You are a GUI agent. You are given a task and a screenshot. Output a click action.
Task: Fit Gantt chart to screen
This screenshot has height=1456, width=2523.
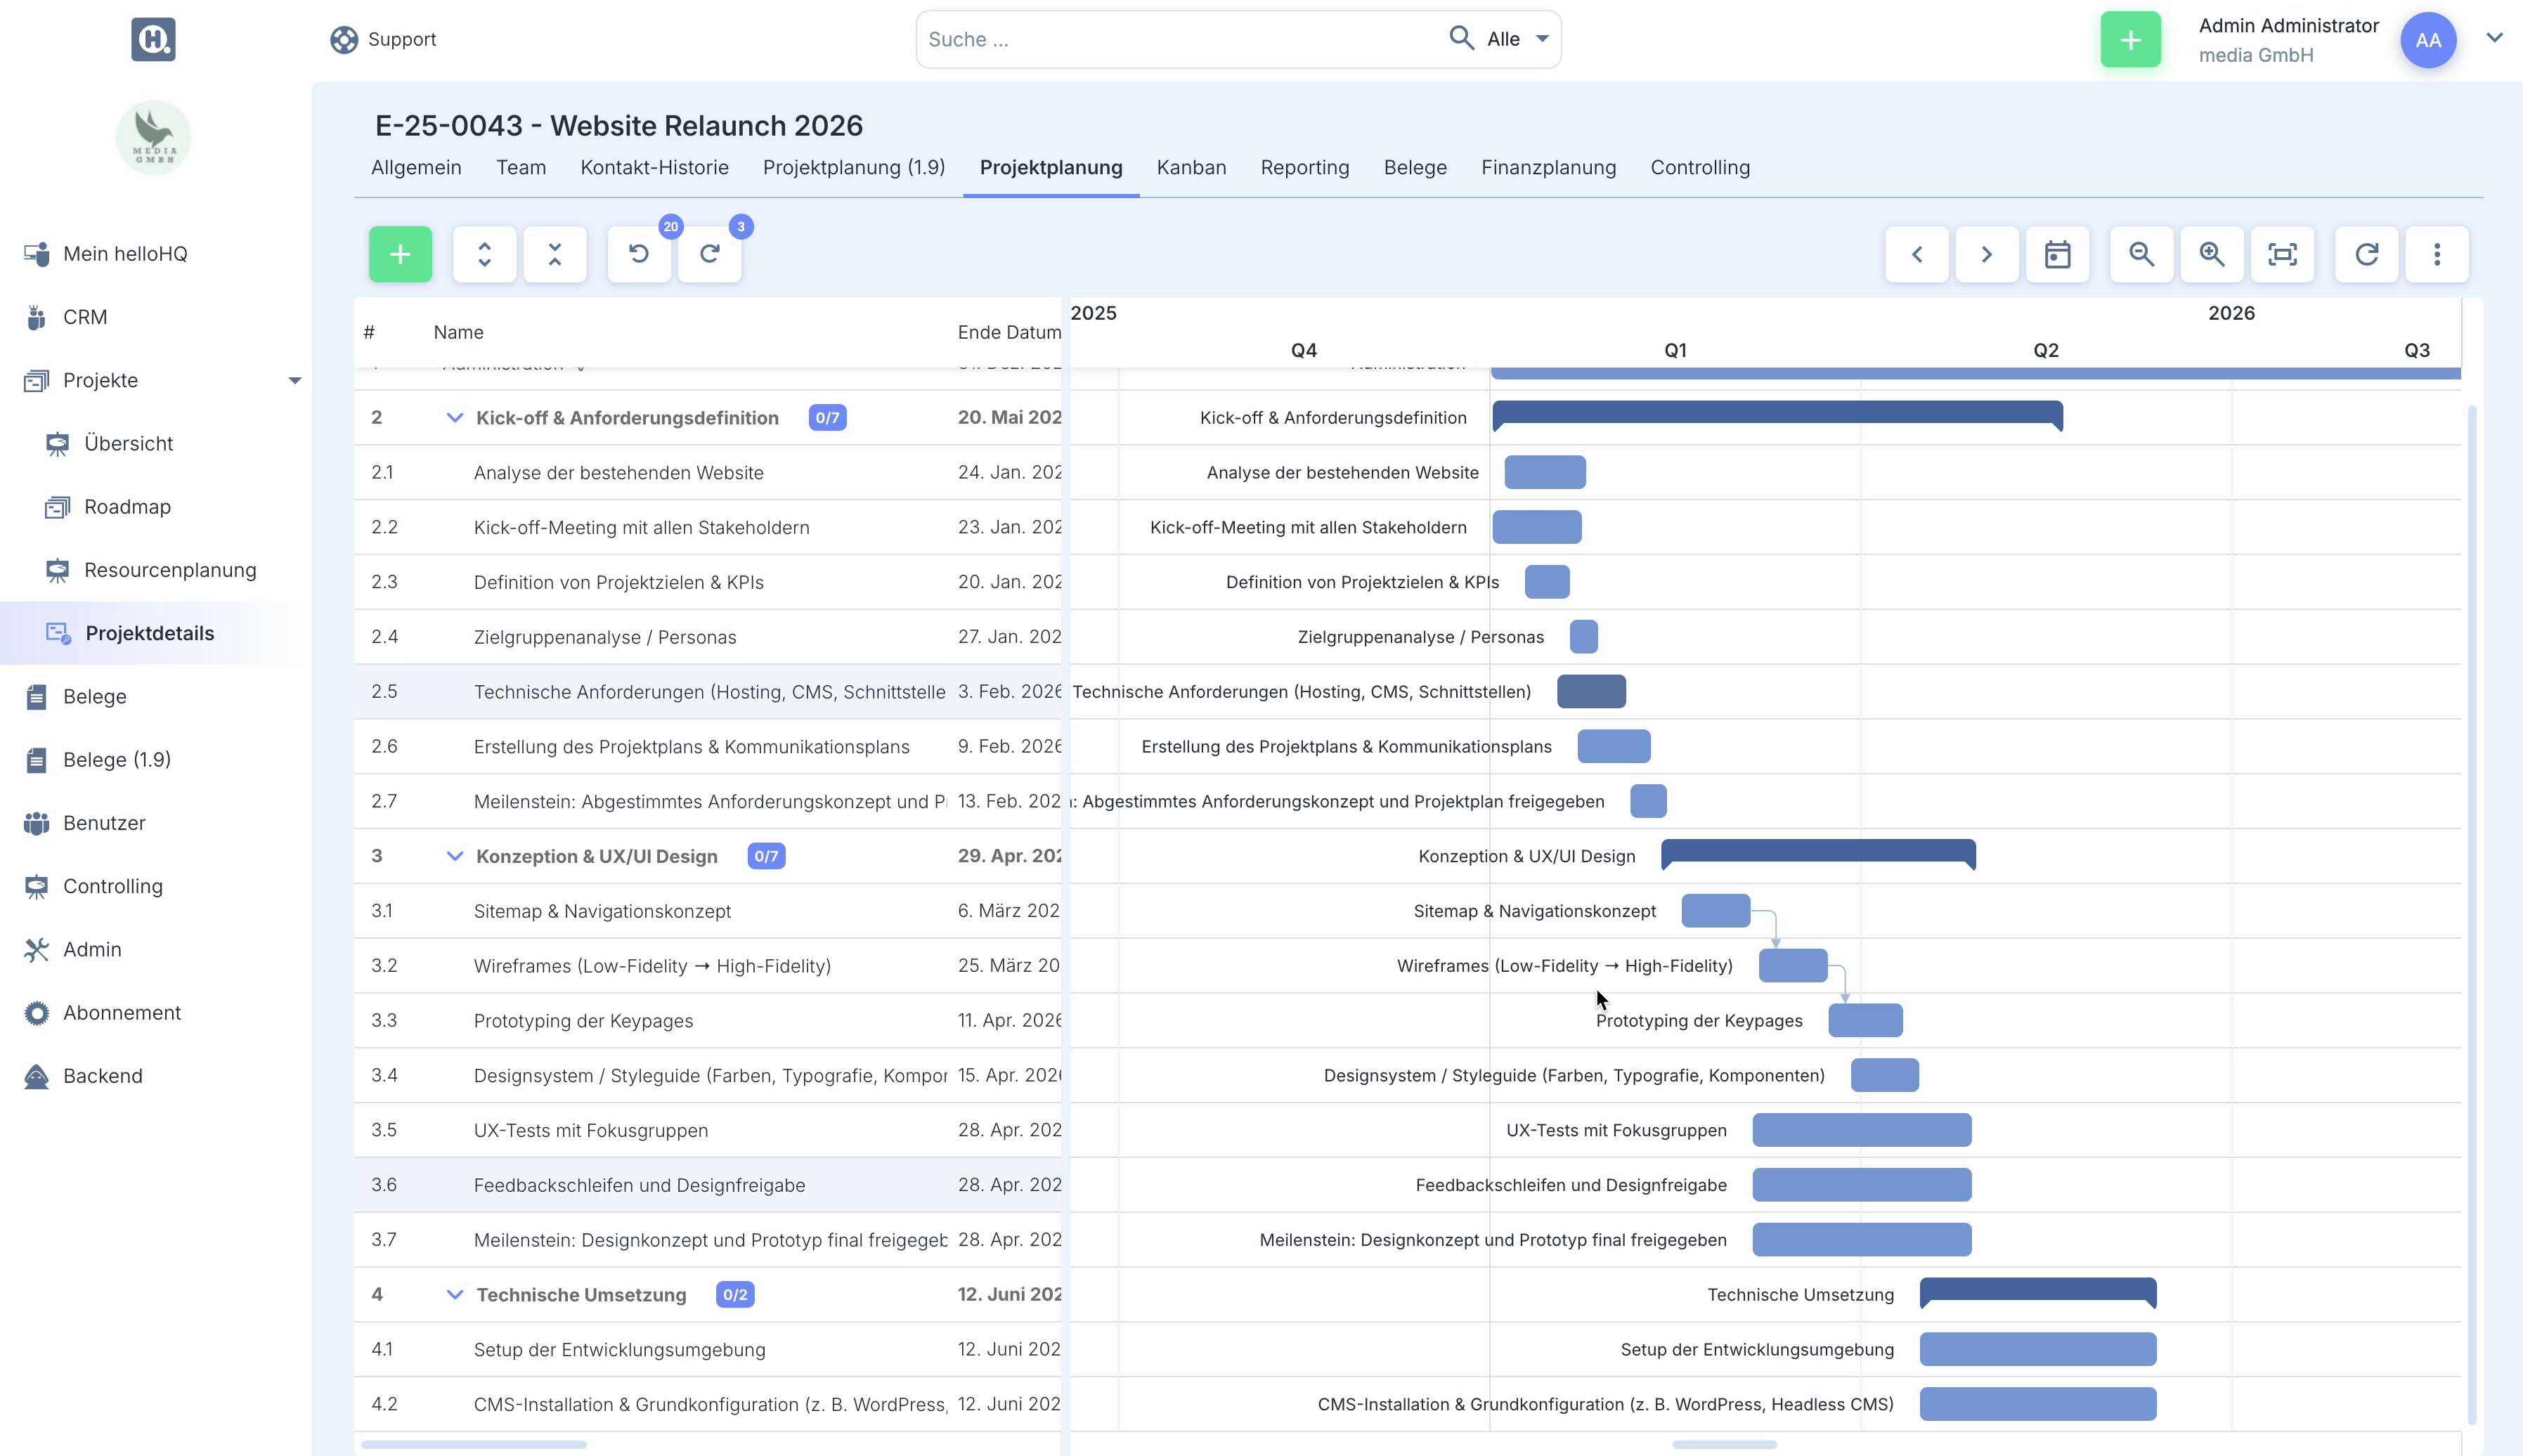pyautogui.click(x=2282, y=254)
